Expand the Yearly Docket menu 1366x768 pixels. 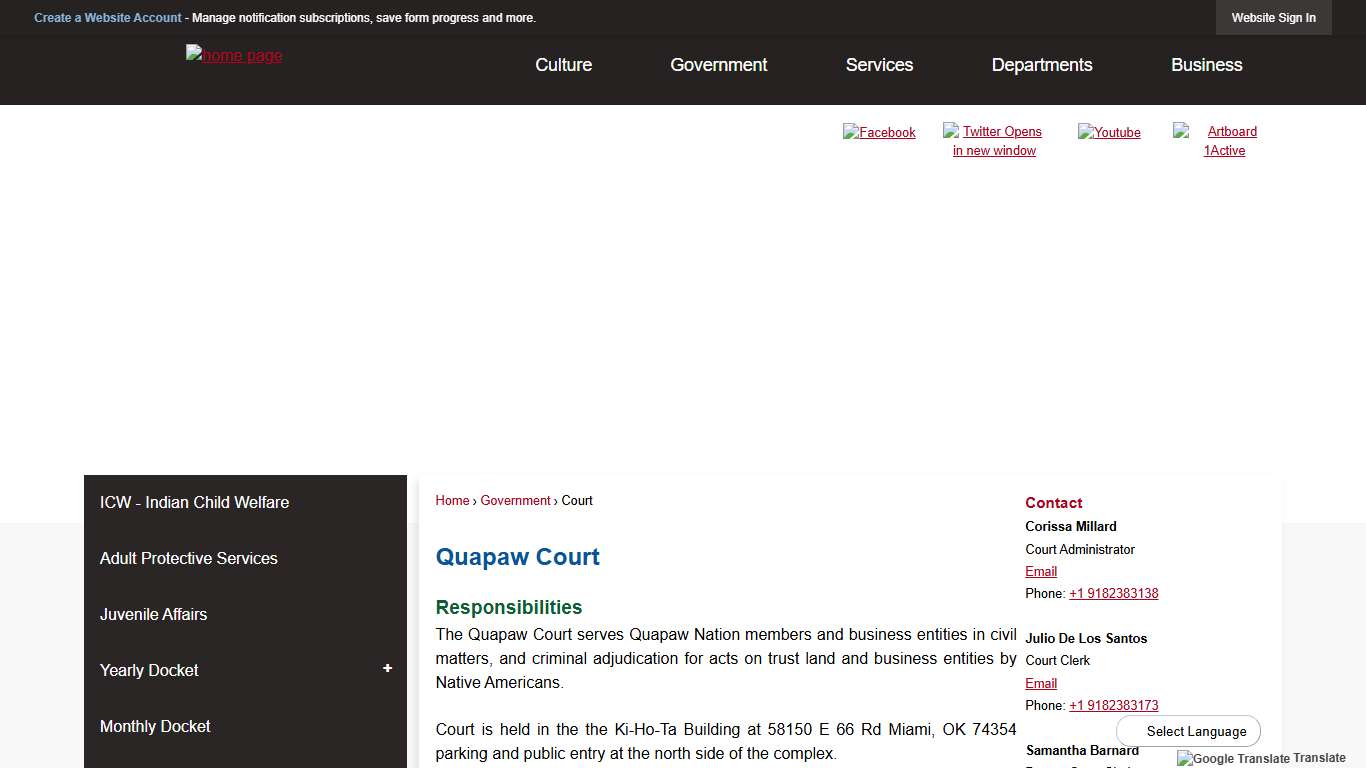click(x=387, y=668)
